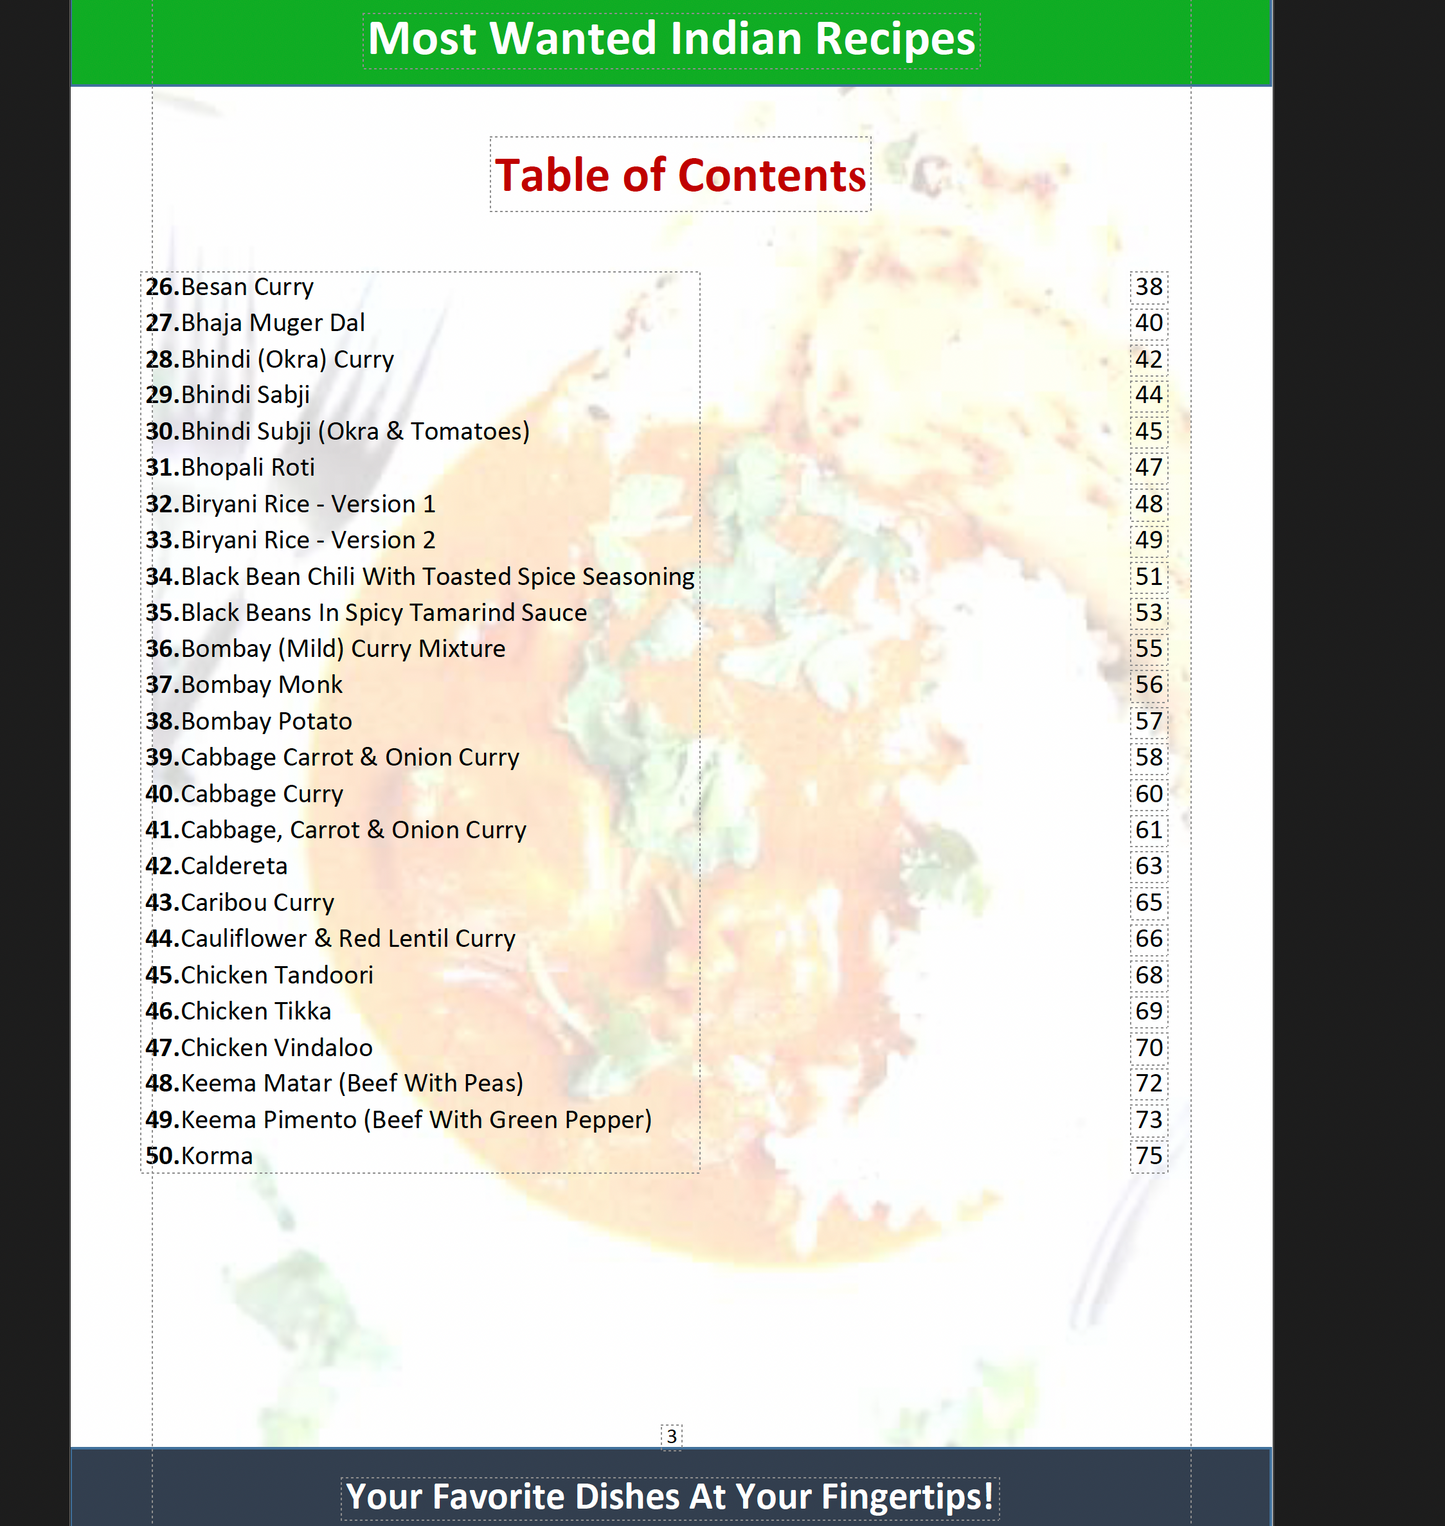The width and height of the screenshot is (1445, 1526).
Task: Select the 'Table of Contents' heading
Action: tap(680, 176)
